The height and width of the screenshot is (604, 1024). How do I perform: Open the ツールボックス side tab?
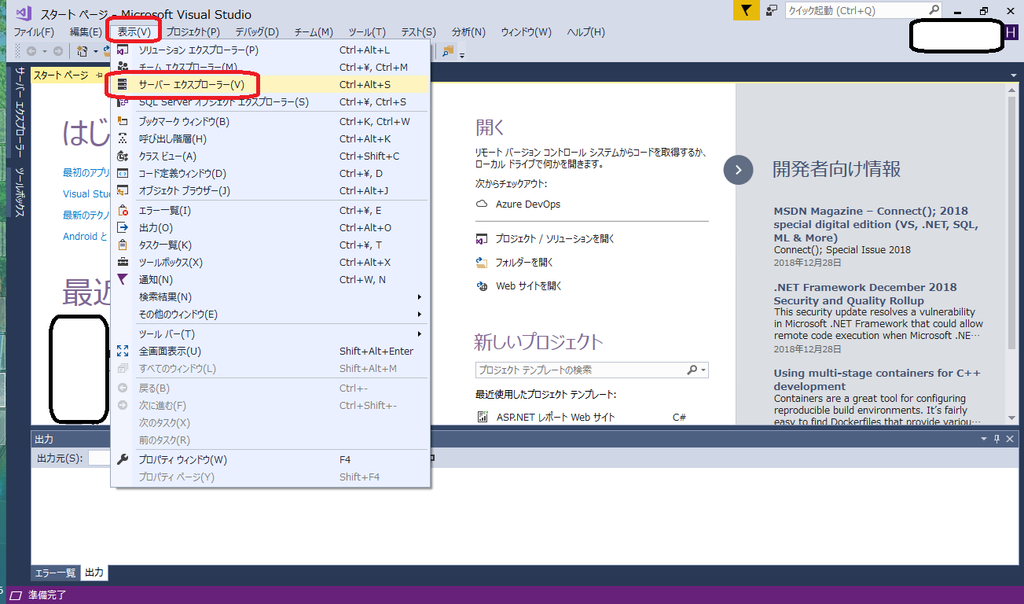[x=20, y=192]
